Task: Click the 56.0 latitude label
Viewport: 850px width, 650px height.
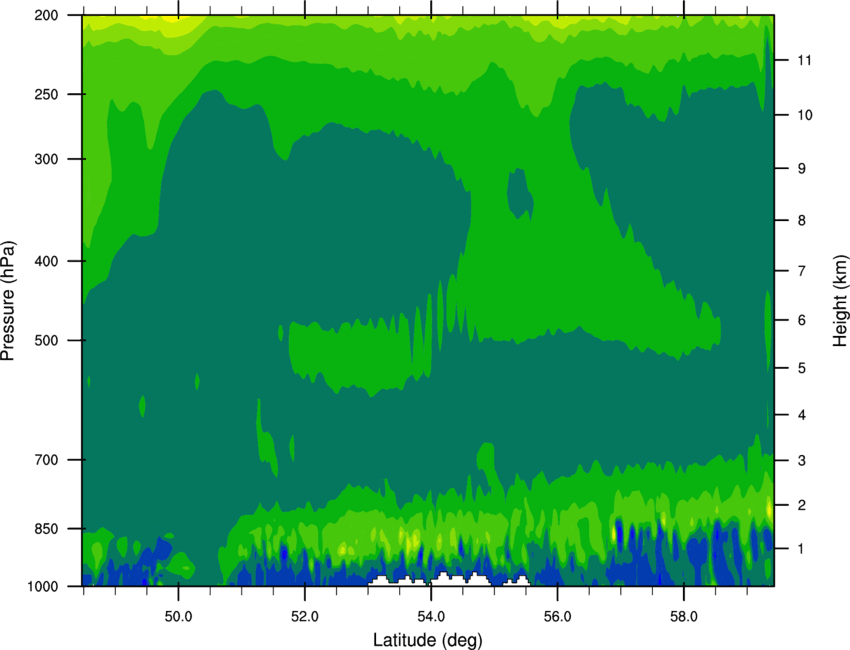Action: click(557, 617)
